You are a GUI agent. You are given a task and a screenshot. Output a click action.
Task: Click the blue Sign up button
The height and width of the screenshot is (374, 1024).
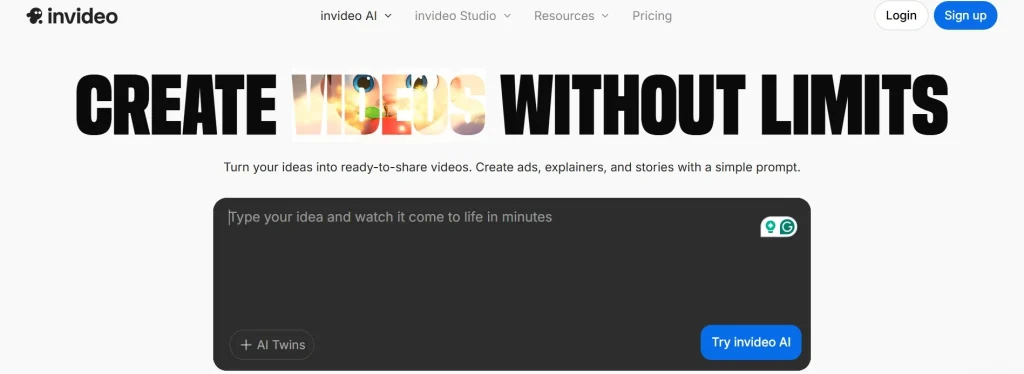[x=965, y=16]
